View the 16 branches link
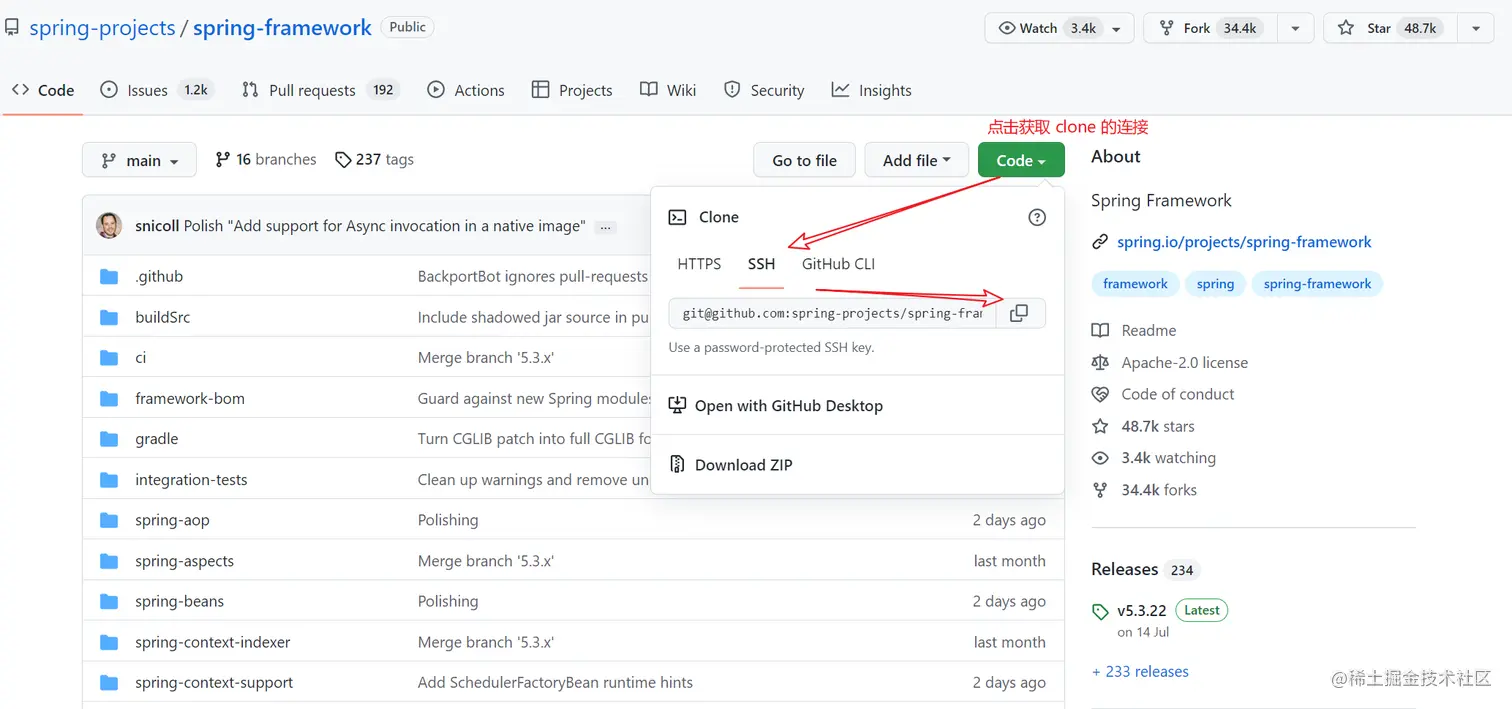 (266, 160)
